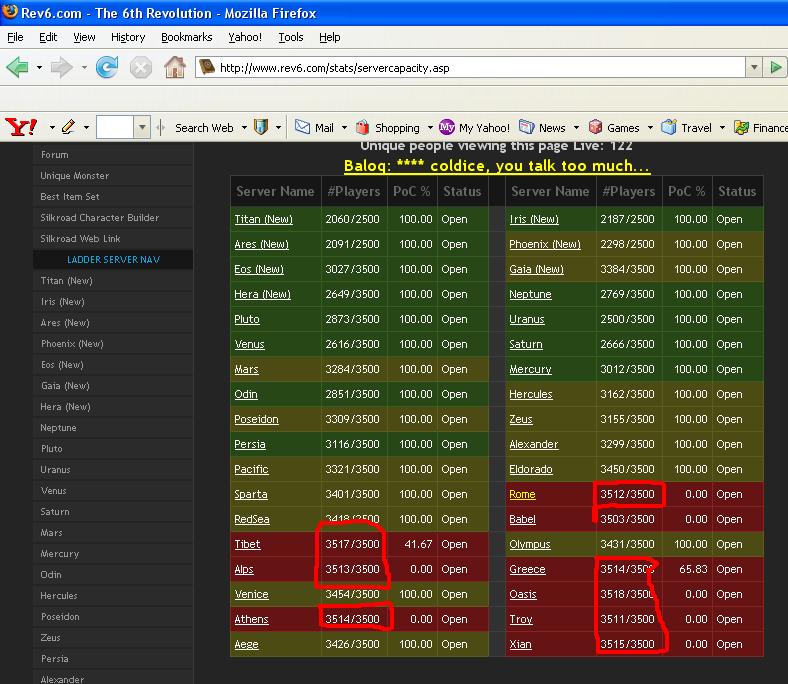The width and height of the screenshot is (788, 684).
Task: Expand the Yahoo search box dropdown
Action: point(142,128)
